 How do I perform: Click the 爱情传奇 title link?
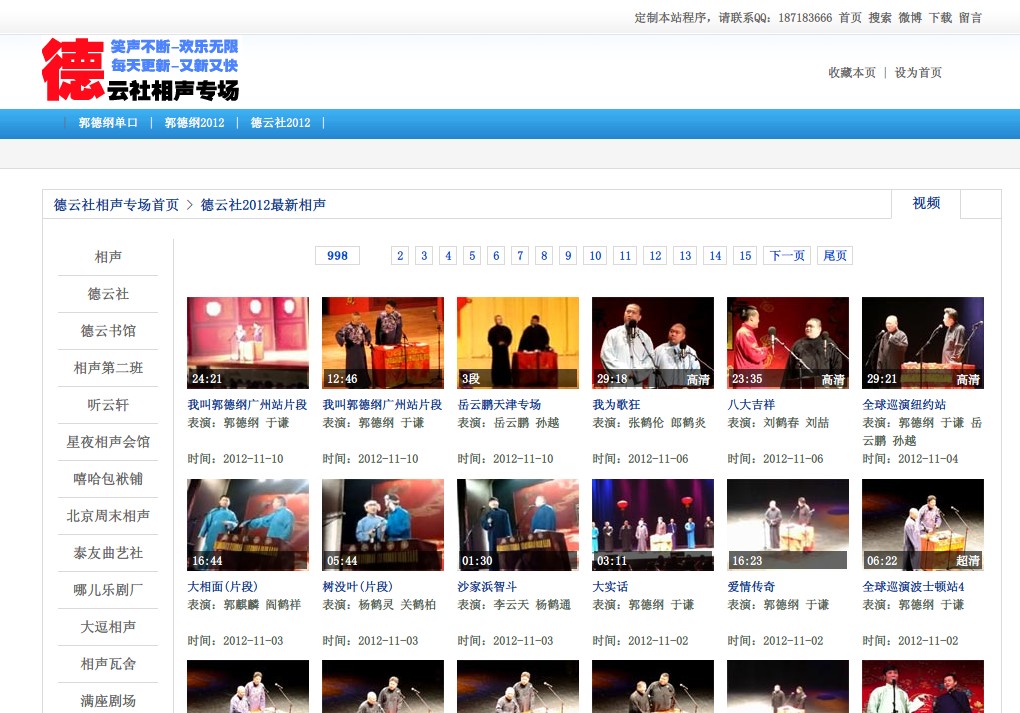(751, 587)
